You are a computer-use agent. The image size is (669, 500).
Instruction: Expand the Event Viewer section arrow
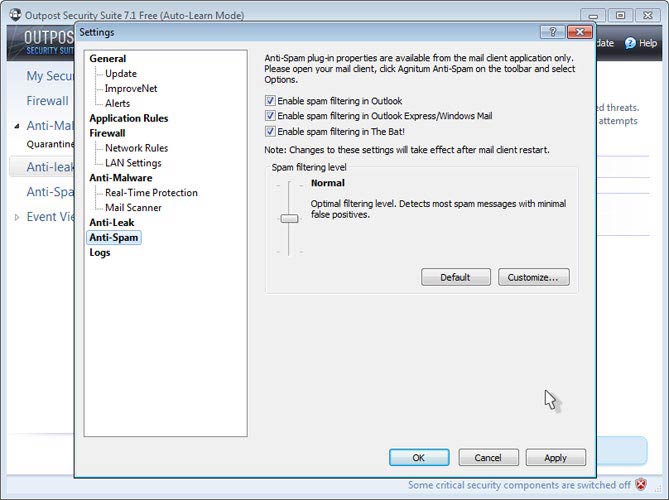click(x=16, y=217)
